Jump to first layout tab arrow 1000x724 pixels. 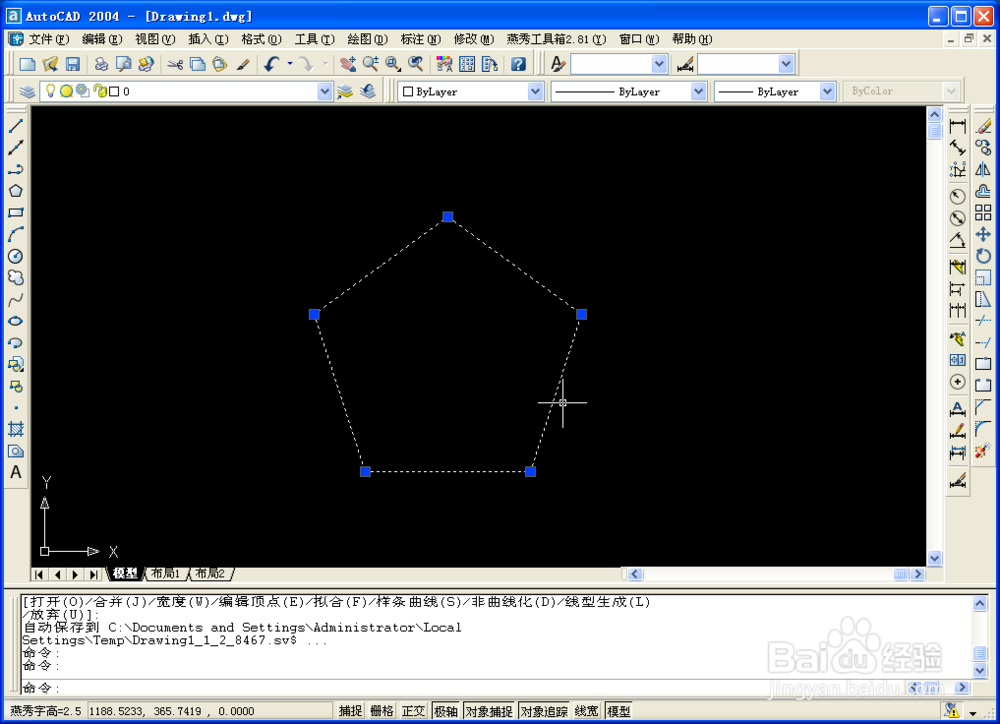(40, 574)
